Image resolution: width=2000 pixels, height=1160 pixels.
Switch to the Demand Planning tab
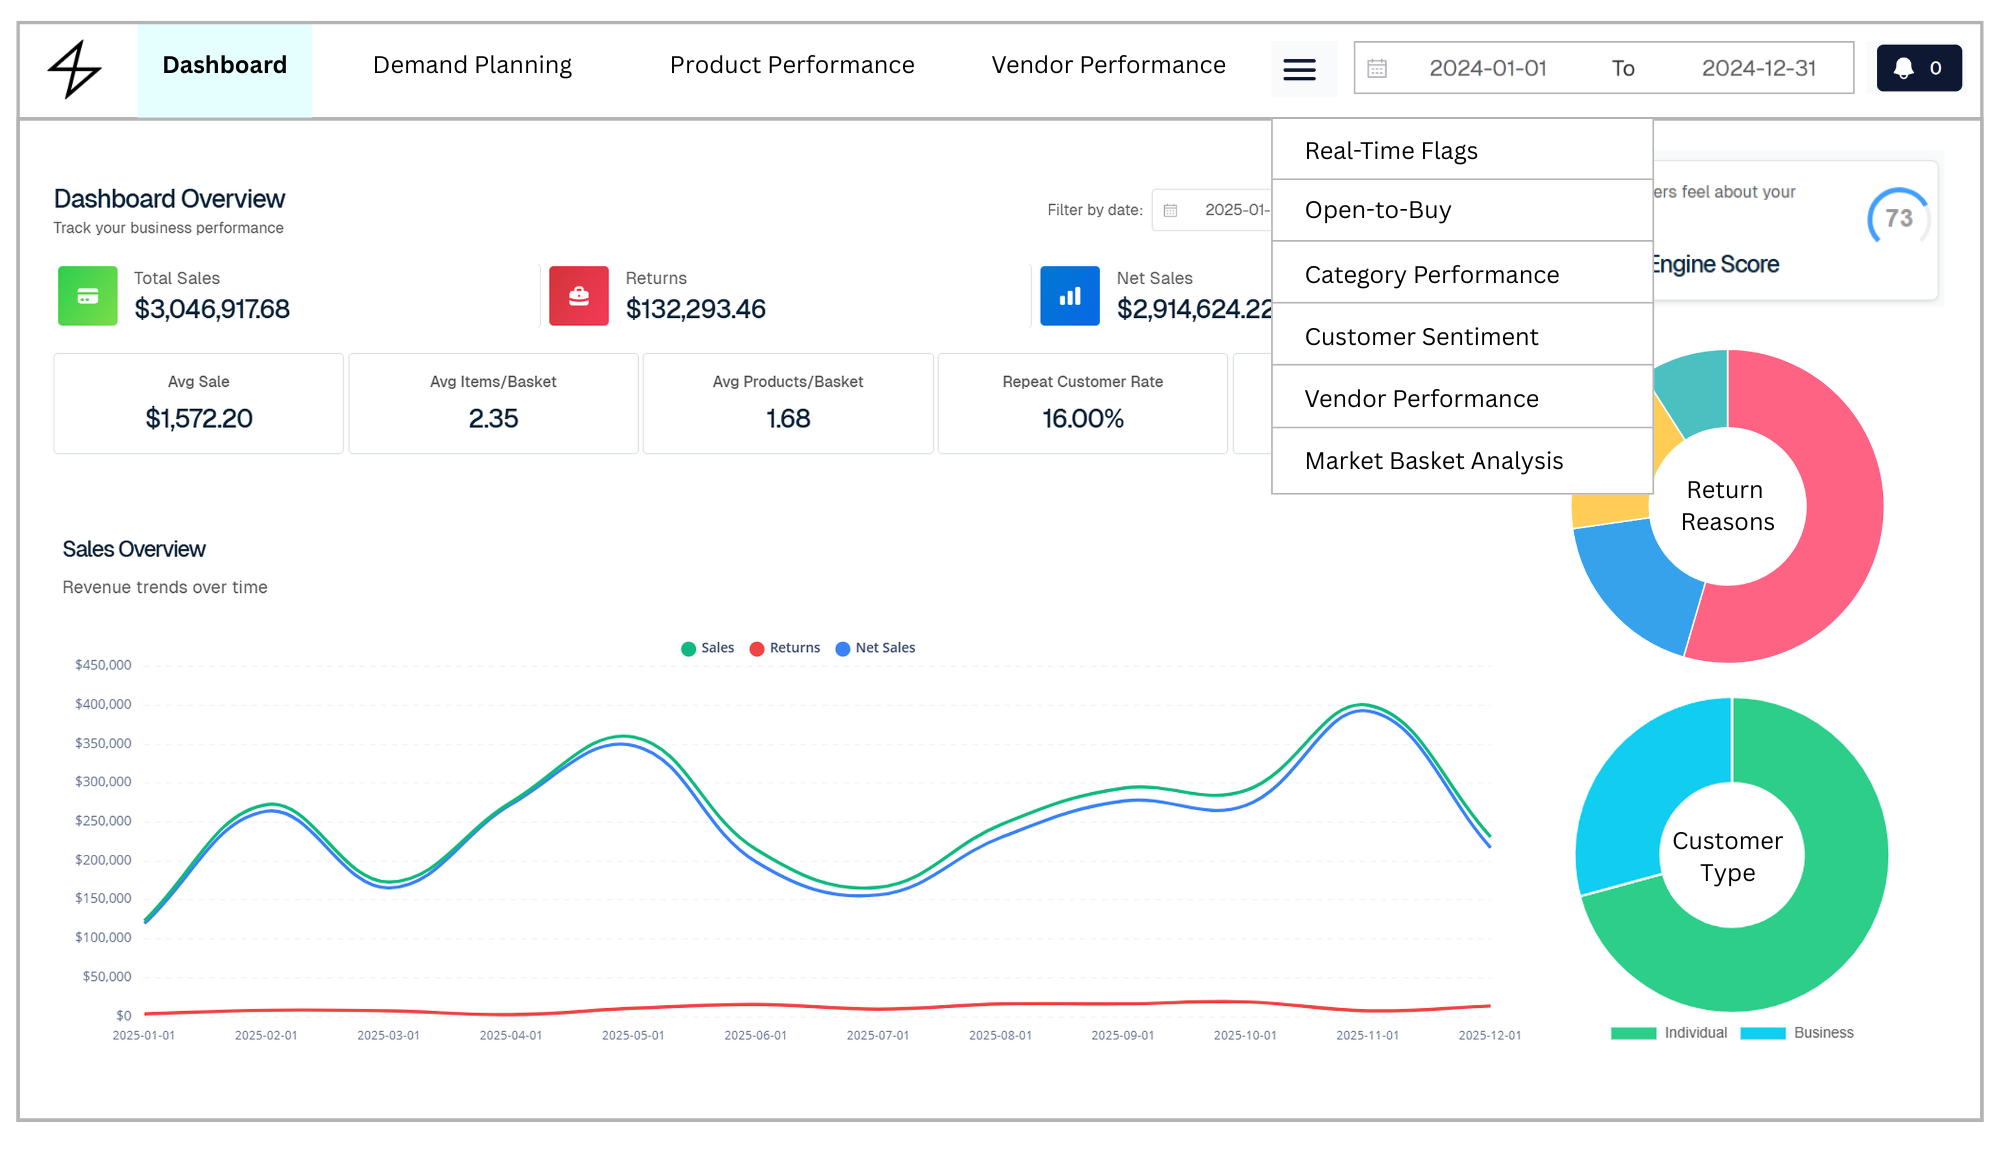click(x=472, y=65)
